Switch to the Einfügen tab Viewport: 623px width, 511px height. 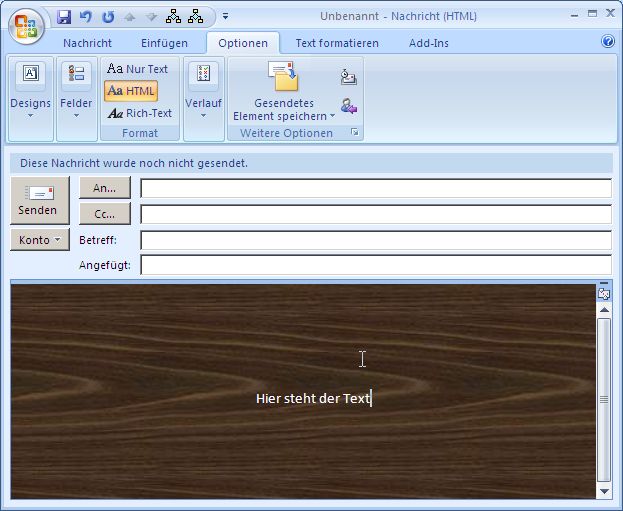point(164,43)
